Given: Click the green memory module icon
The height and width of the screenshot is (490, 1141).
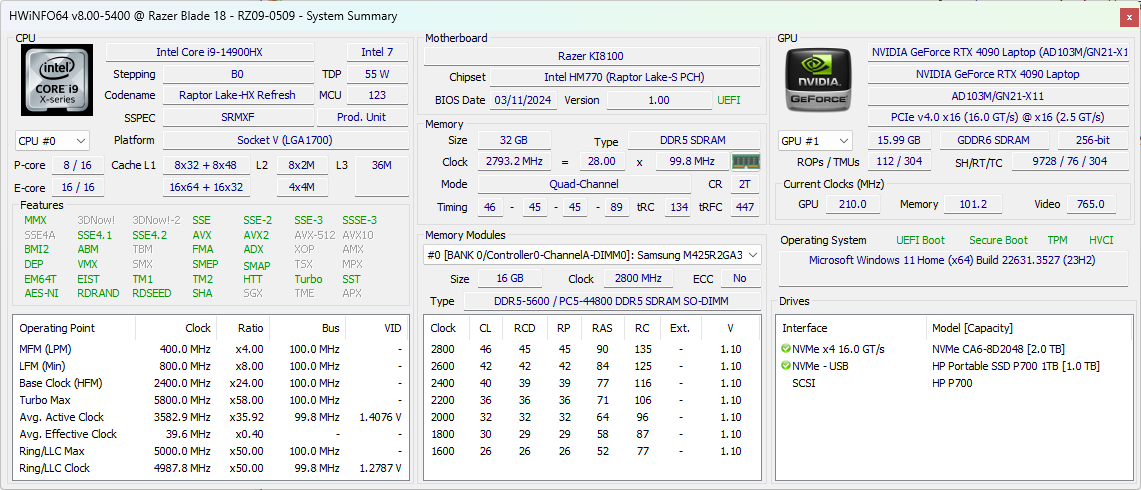Looking at the screenshot, I should pos(746,162).
